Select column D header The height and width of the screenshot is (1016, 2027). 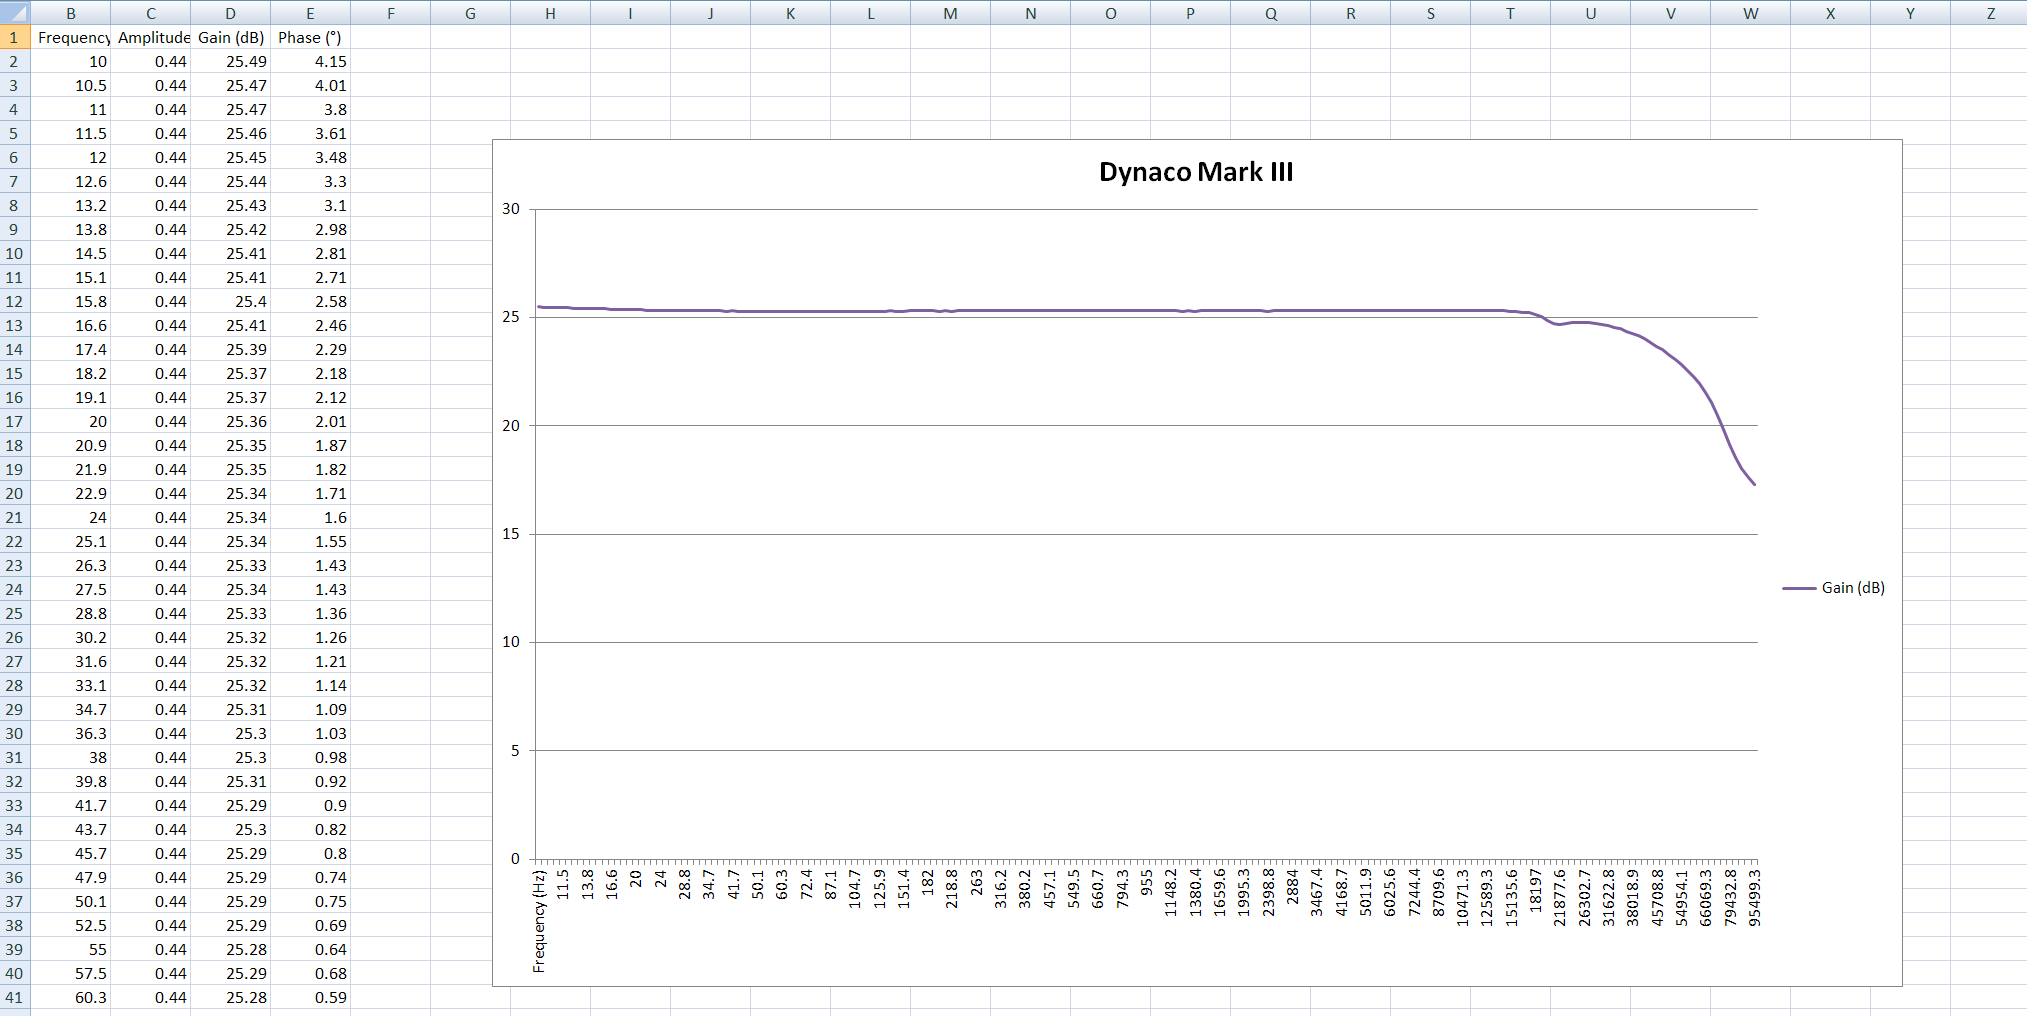(x=231, y=13)
